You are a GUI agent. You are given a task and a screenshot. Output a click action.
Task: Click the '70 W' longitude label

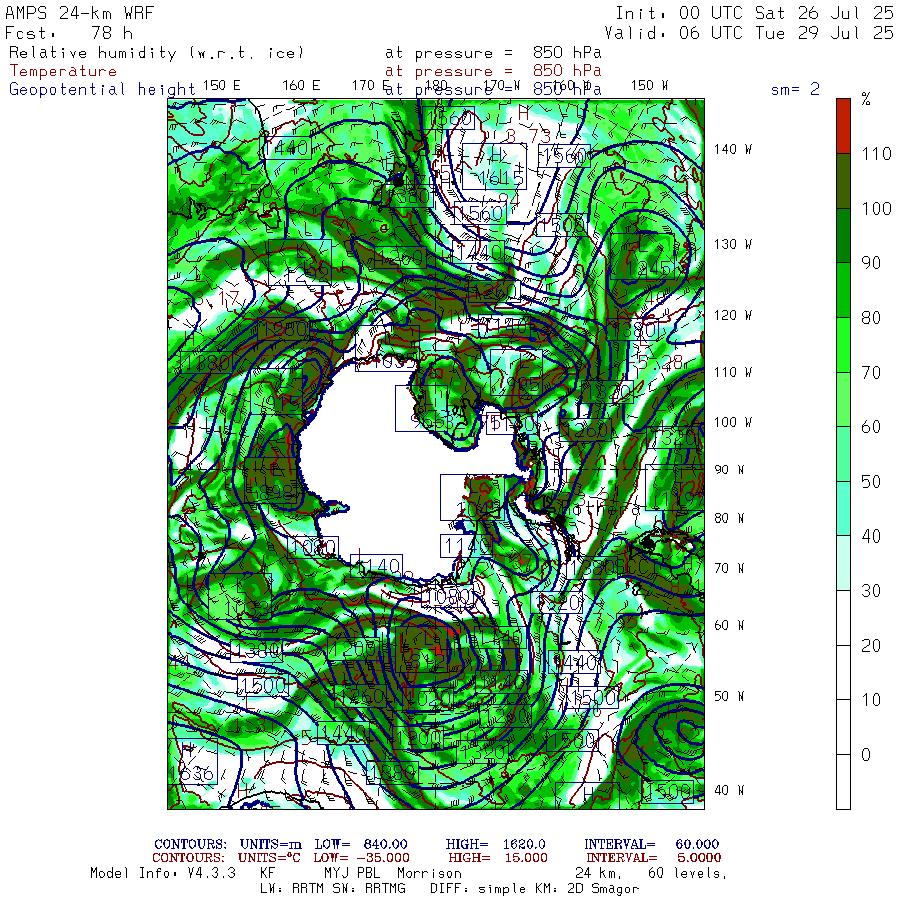(x=729, y=568)
